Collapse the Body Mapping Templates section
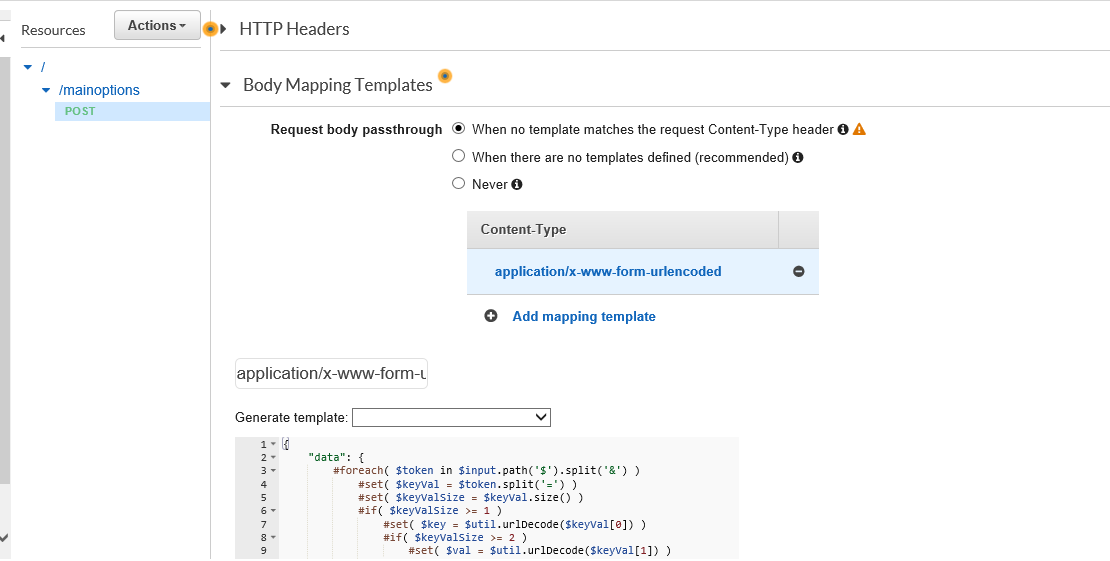 (226, 86)
